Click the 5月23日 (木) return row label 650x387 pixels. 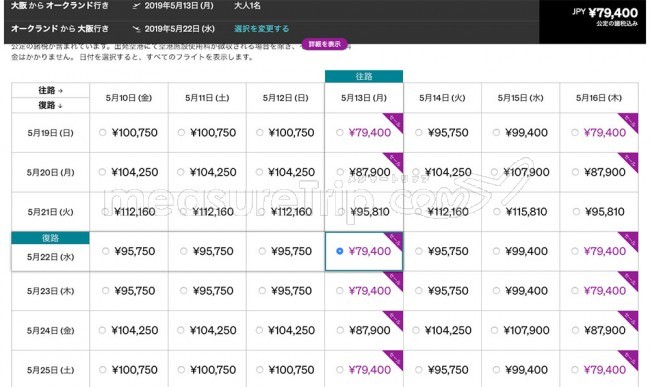(x=51, y=291)
